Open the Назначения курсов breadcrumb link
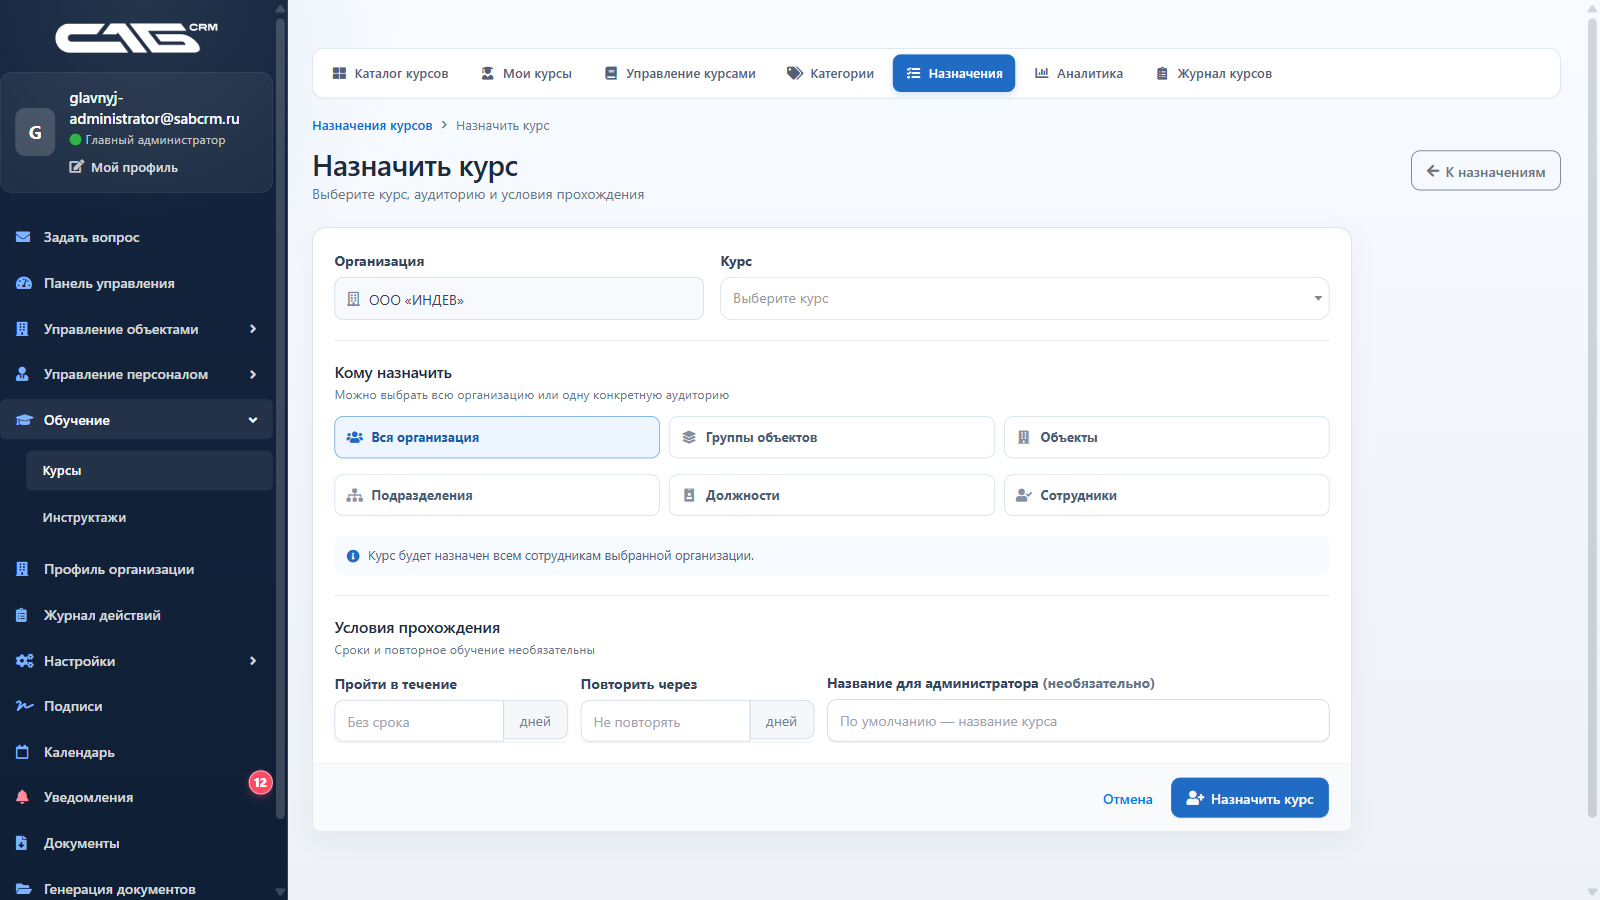1600x900 pixels. coord(372,125)
